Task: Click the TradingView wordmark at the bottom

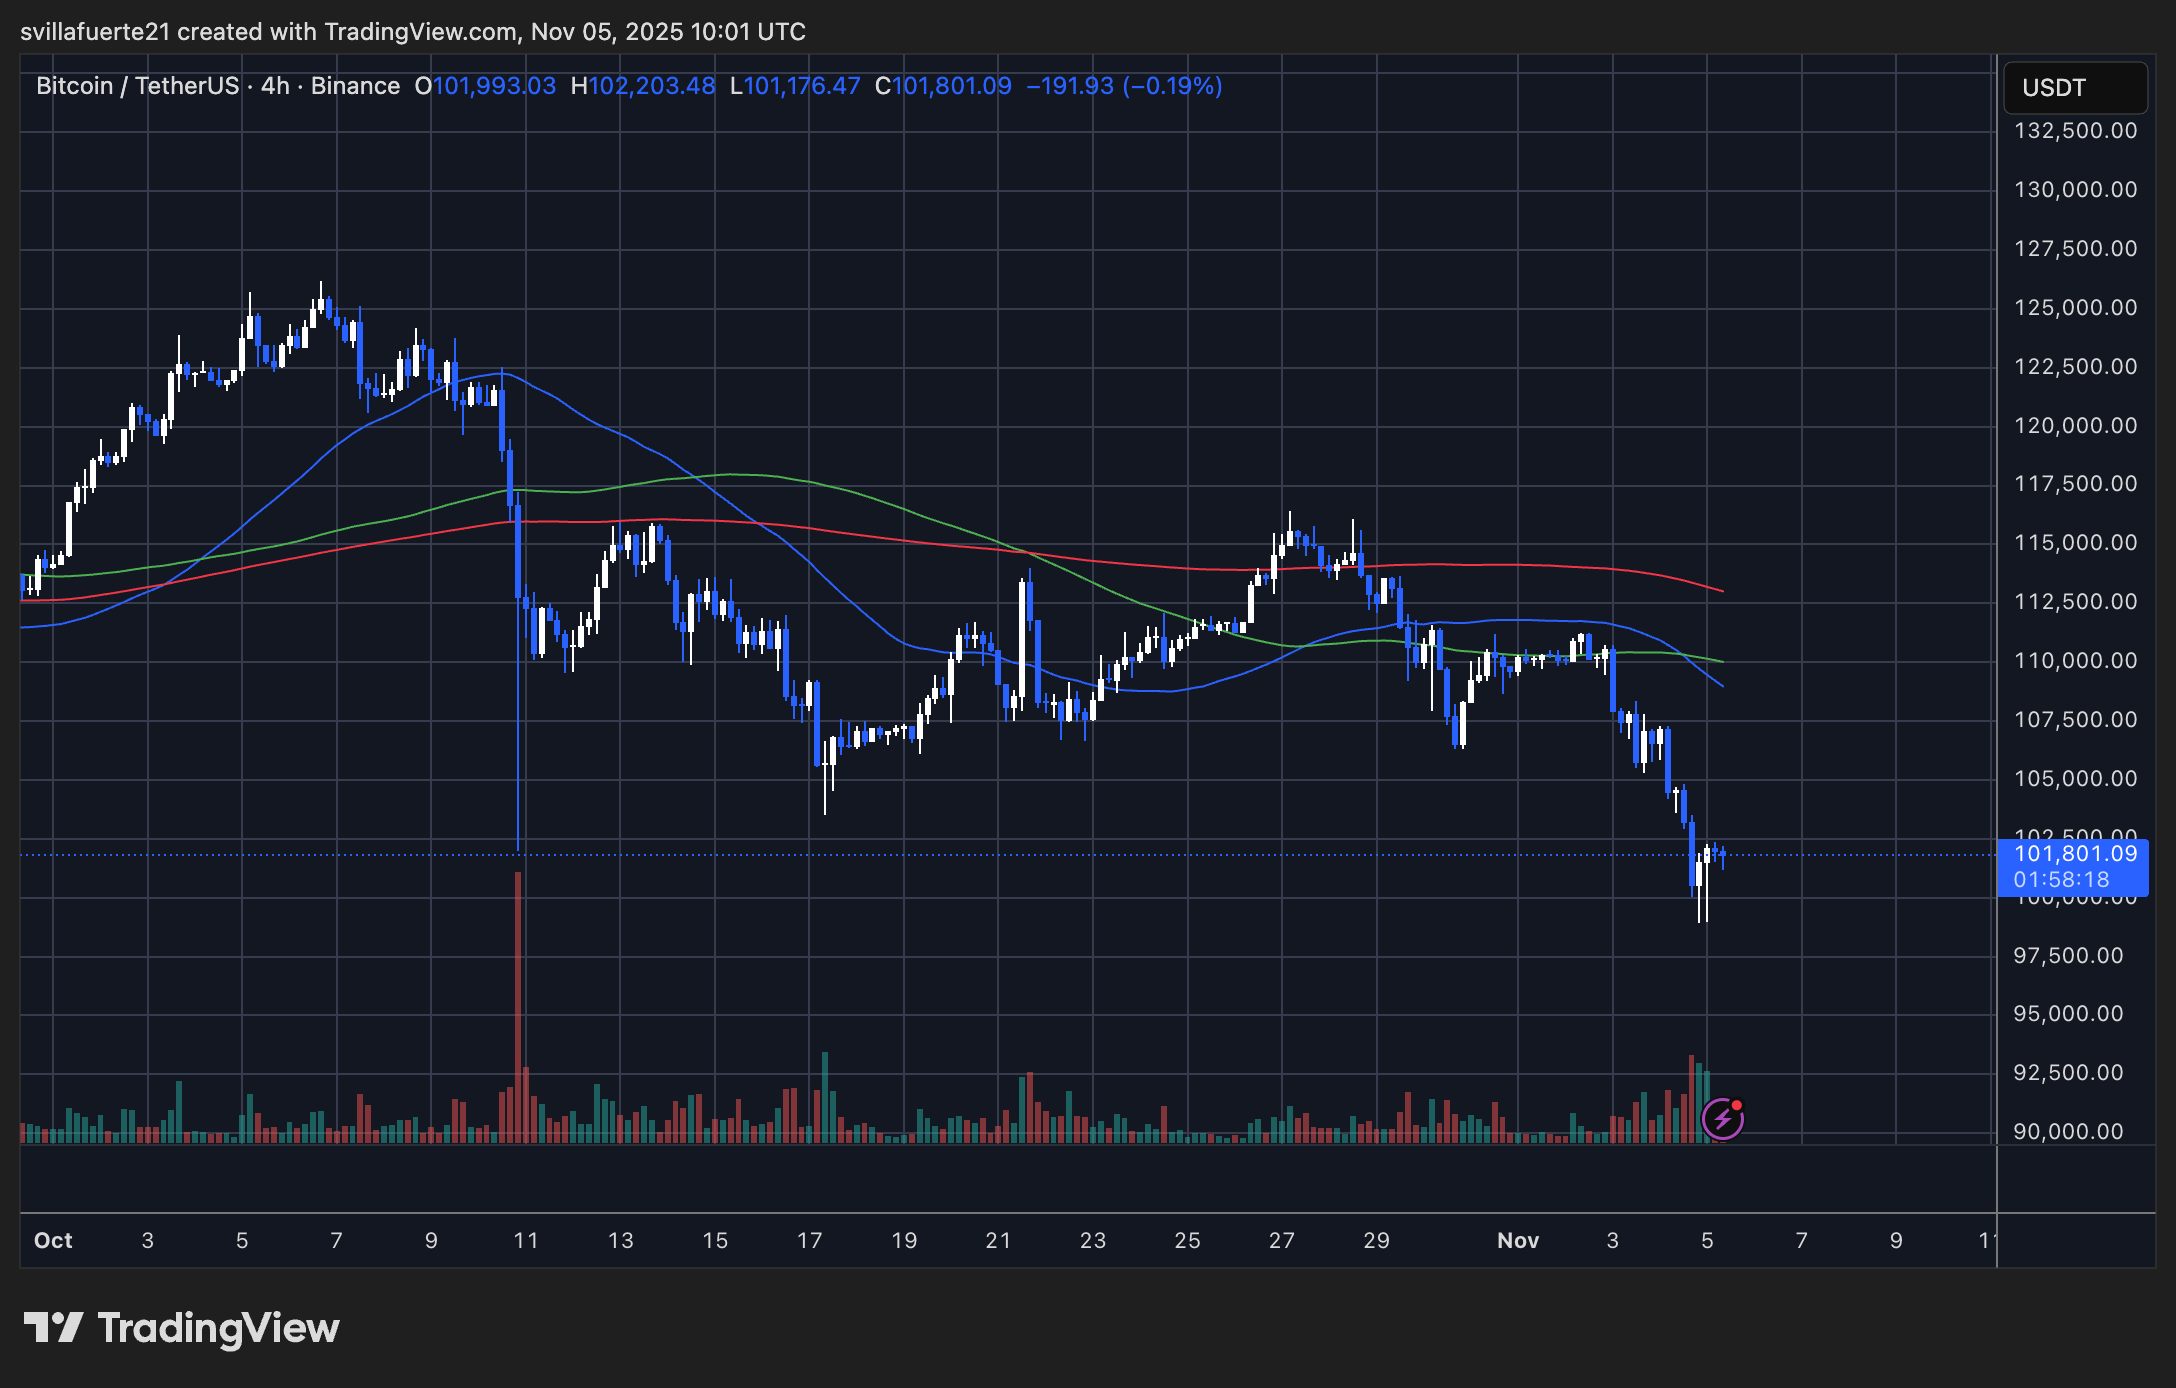Action: (218, 1328)
